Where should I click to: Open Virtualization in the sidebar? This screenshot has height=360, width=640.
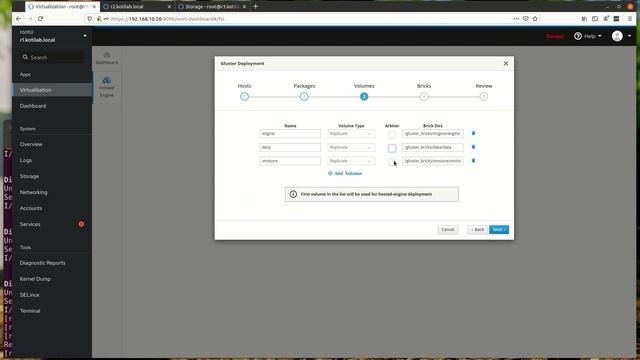(x=52, y=90)
